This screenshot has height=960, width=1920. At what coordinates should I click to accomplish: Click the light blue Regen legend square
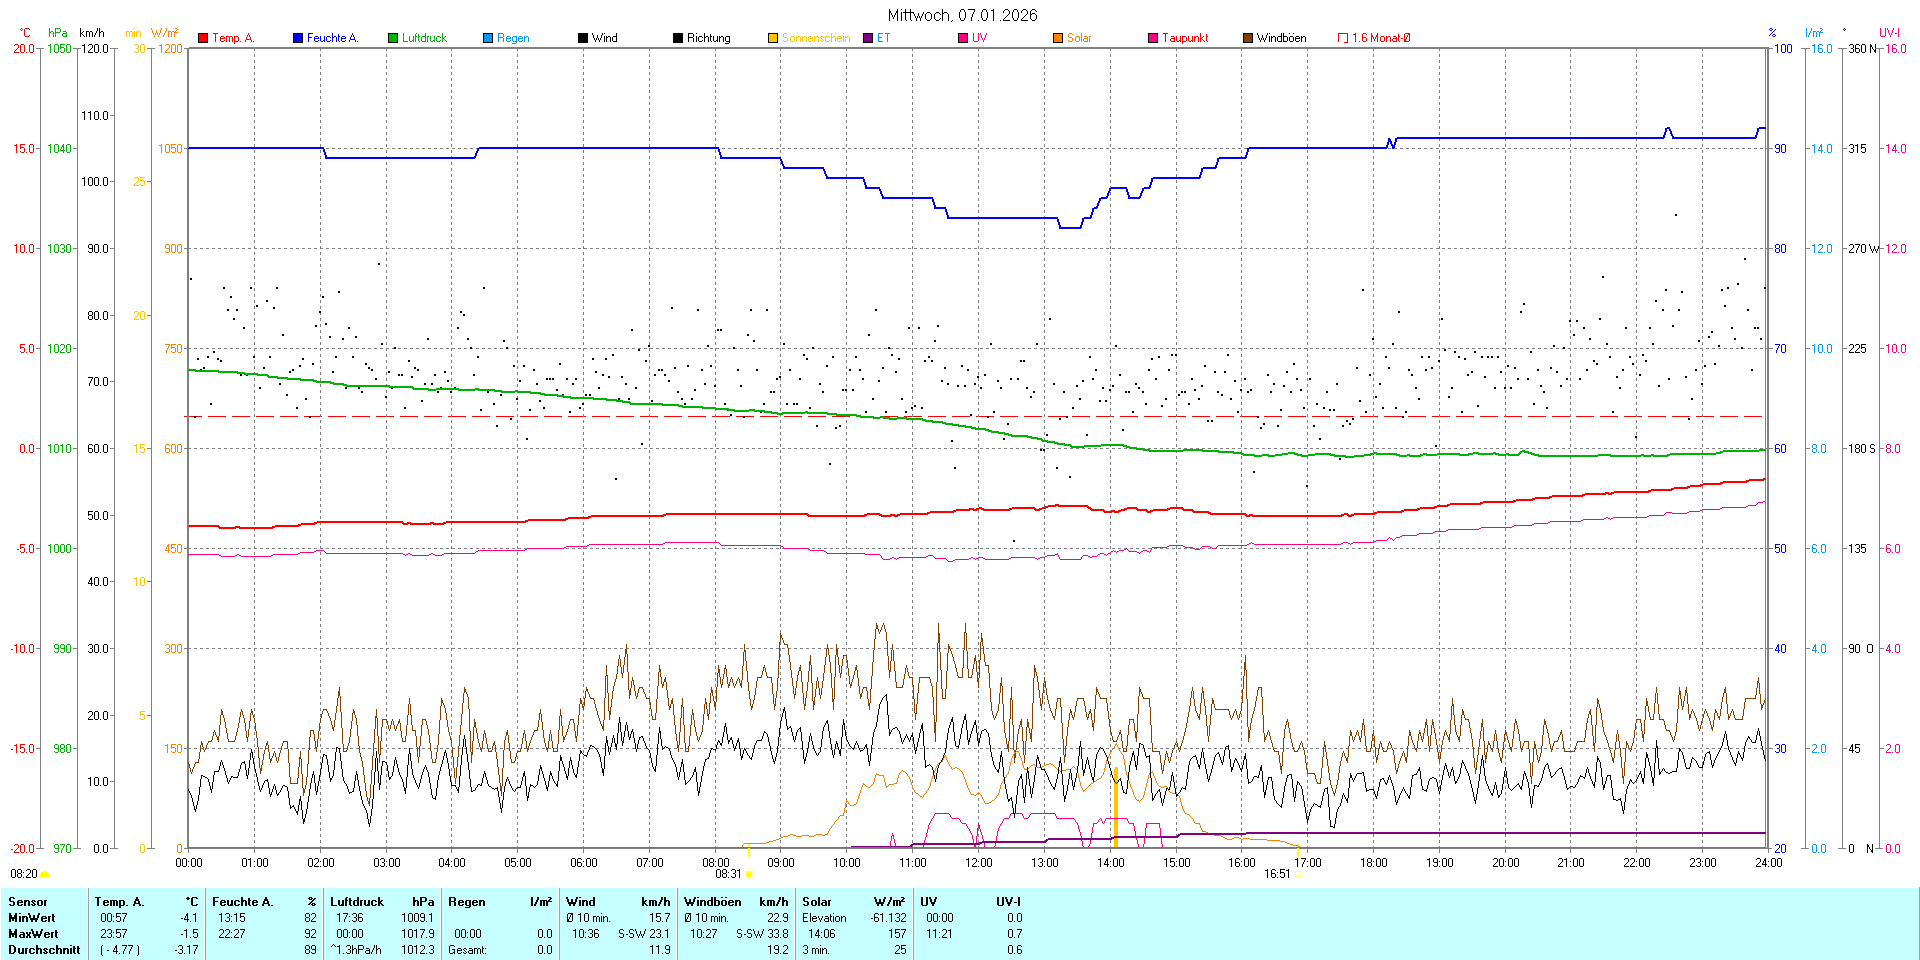pyautogui.click(x=488, y=38)
